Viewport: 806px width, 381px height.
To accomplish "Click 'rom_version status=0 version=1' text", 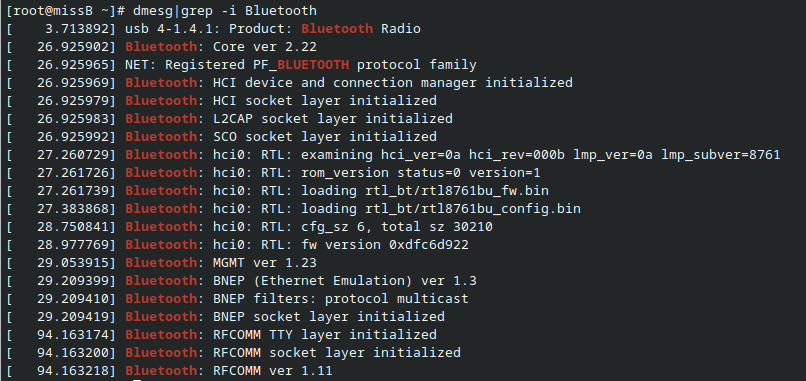I will coord(420,173).
